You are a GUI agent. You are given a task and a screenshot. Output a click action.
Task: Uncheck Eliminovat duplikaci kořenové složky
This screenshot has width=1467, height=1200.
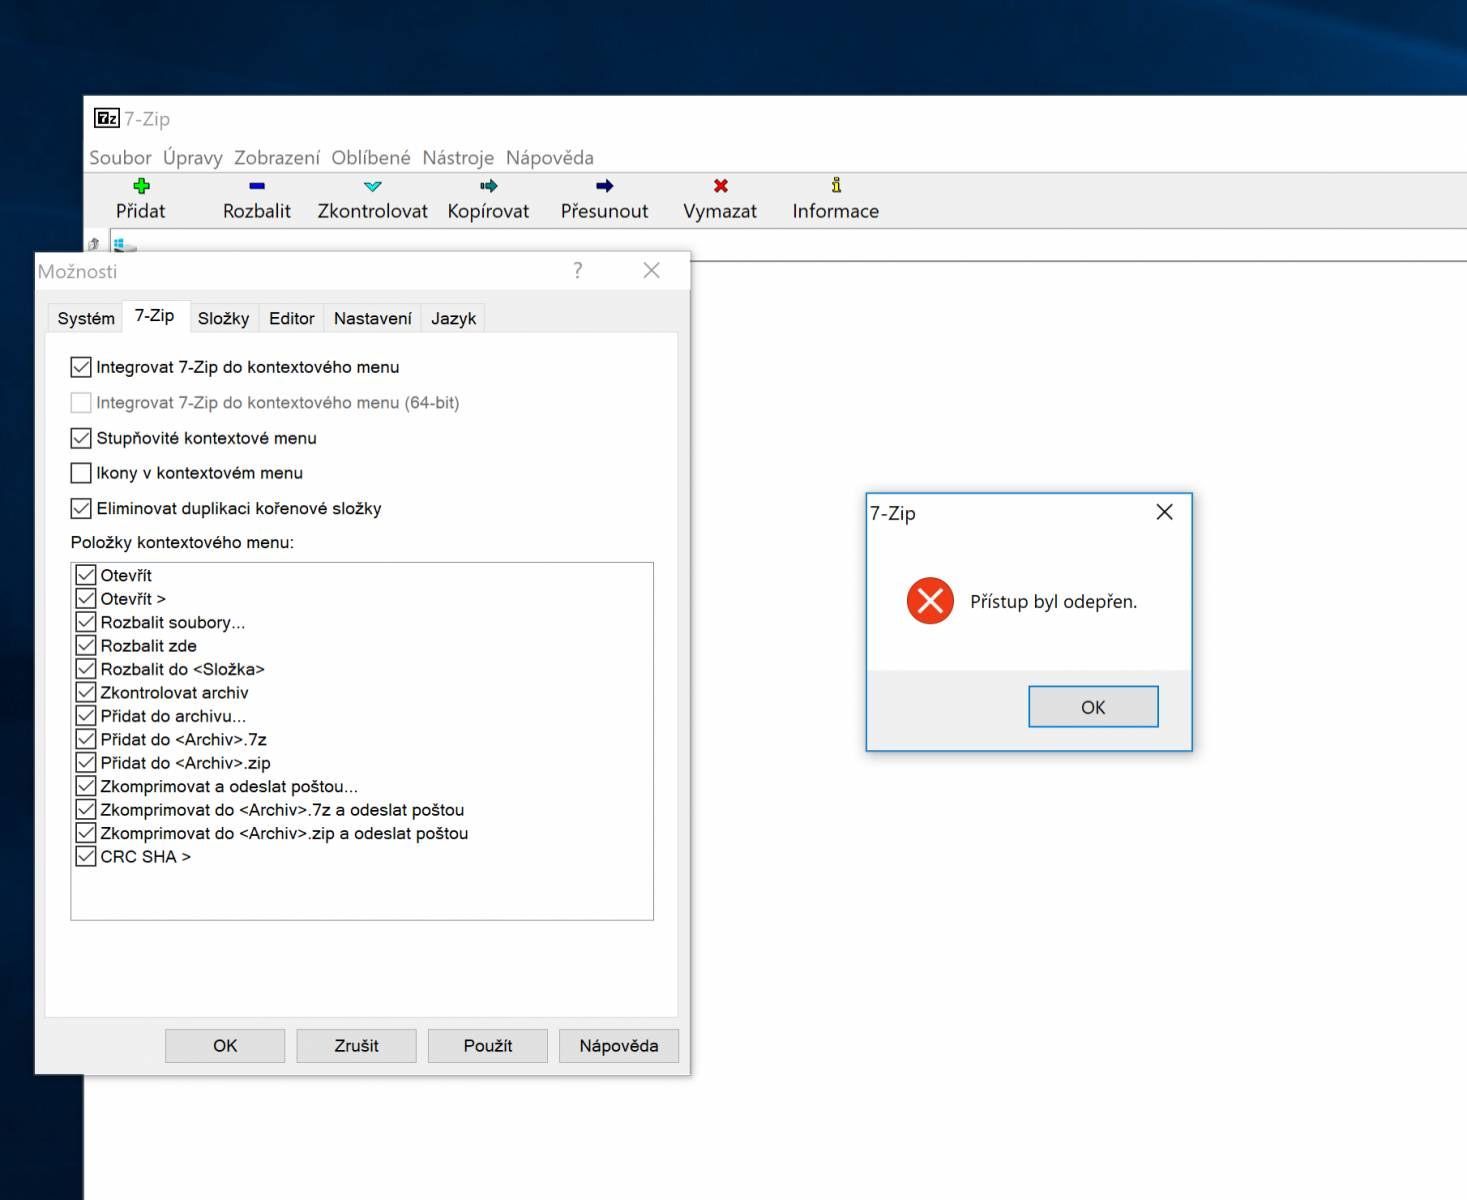click(81, 508)
